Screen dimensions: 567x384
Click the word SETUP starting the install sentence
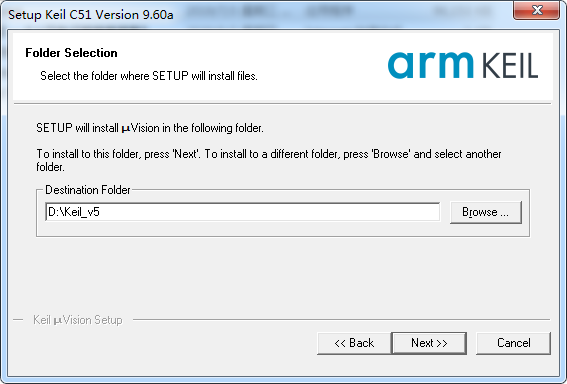54,128
